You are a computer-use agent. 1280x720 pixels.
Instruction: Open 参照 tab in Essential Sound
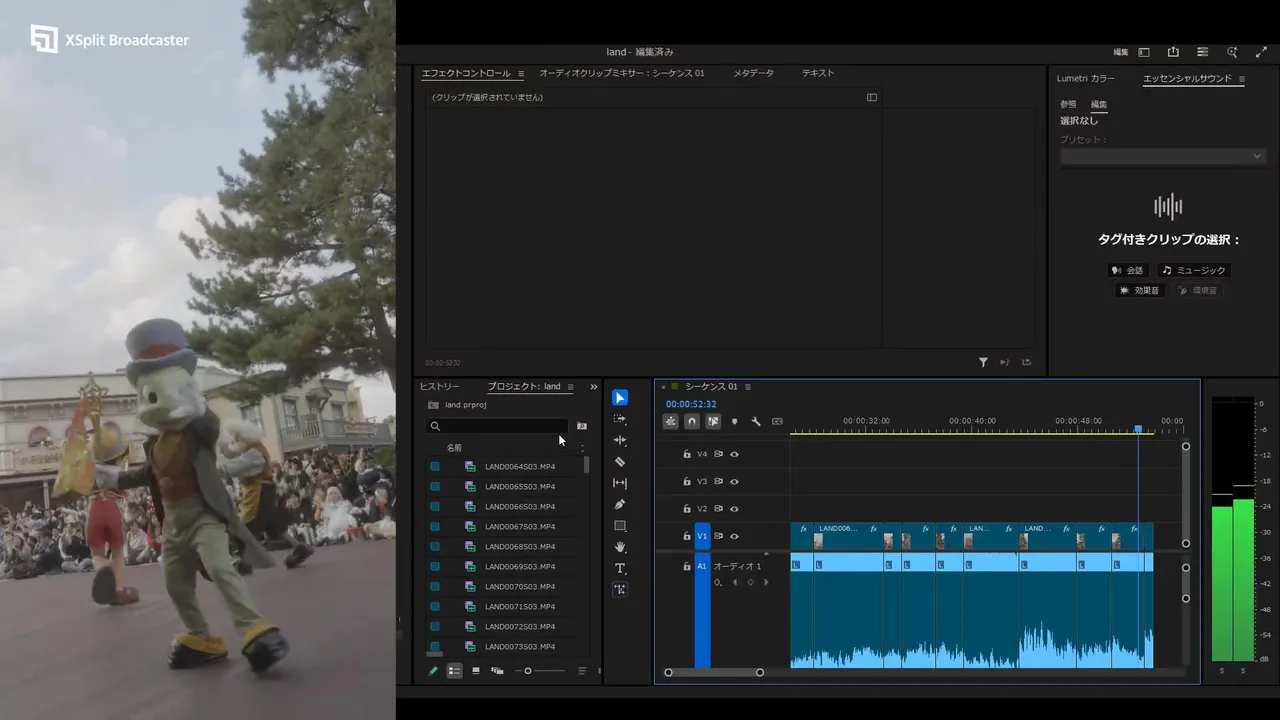(x=1068, y=104)
